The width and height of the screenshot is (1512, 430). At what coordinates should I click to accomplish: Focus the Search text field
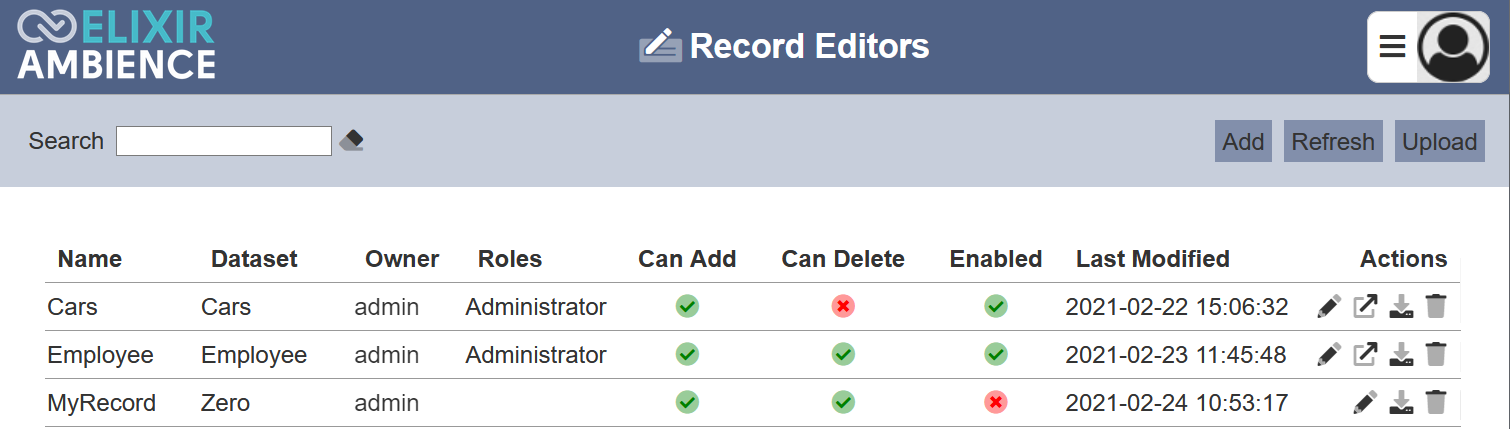tap(224, 141)
